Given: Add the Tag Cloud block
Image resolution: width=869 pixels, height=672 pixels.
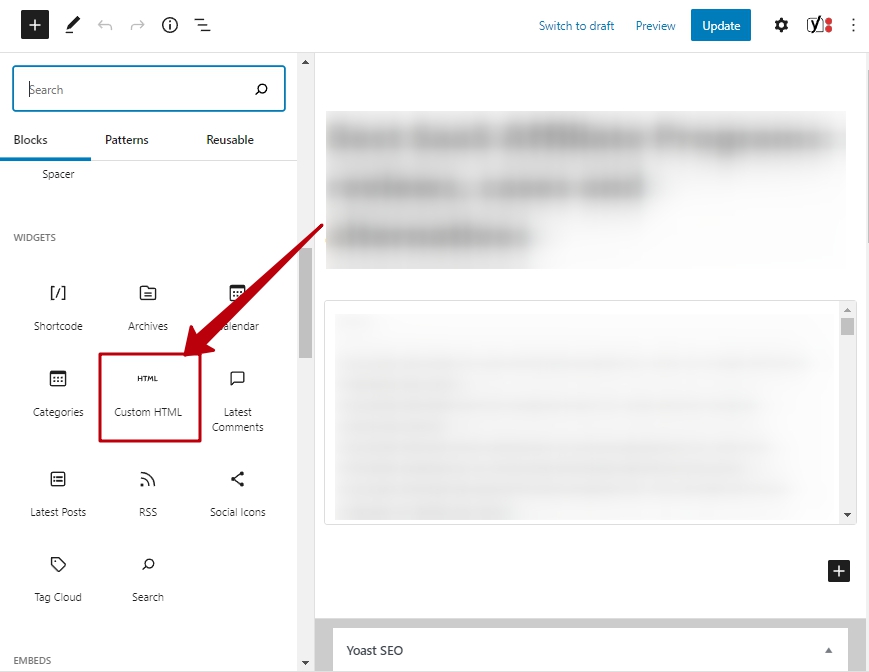Looking at the screenshot, I should (58, 578).
